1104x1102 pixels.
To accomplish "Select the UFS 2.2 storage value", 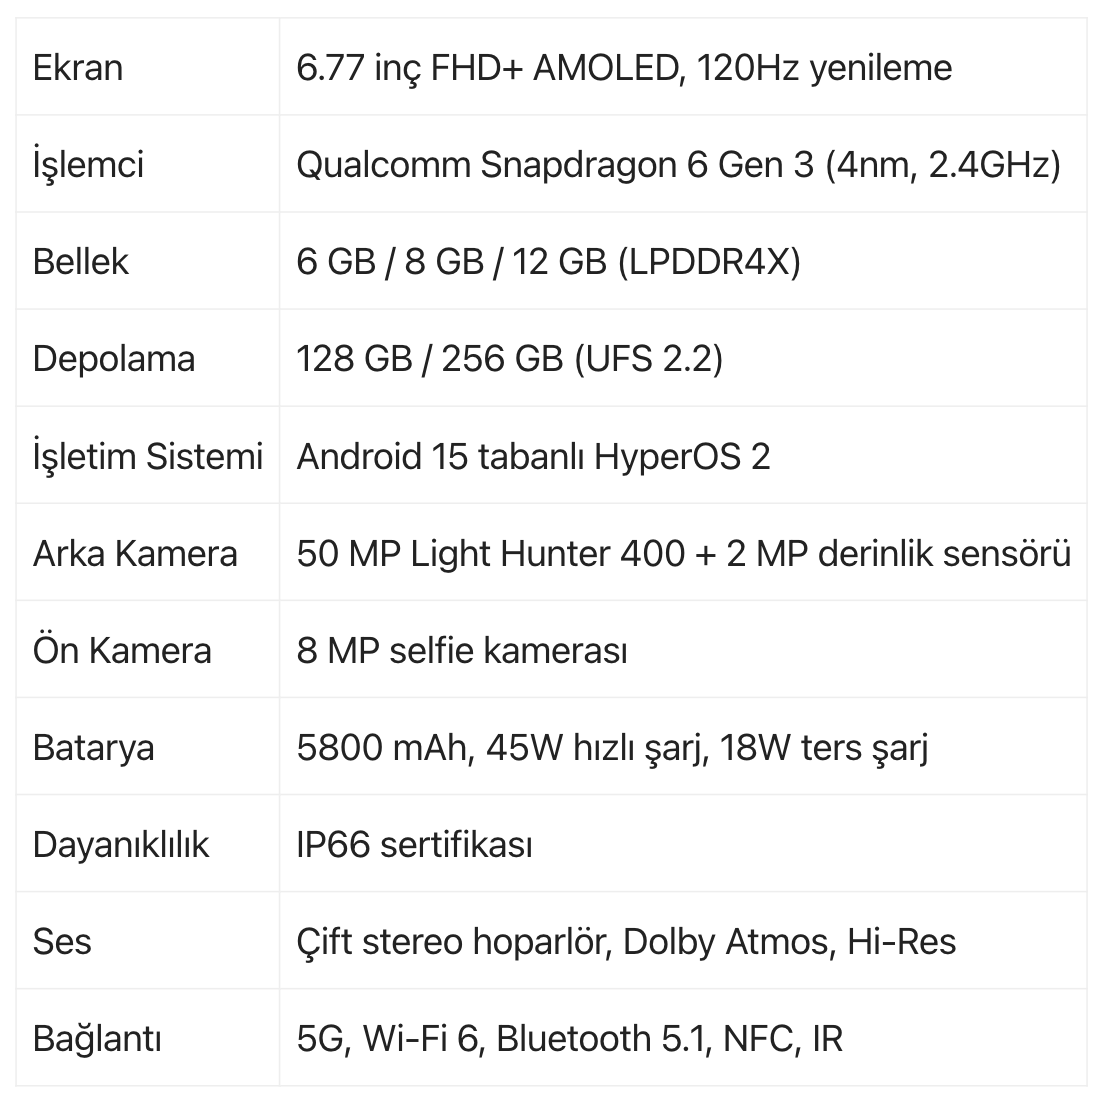I will 509,359.
